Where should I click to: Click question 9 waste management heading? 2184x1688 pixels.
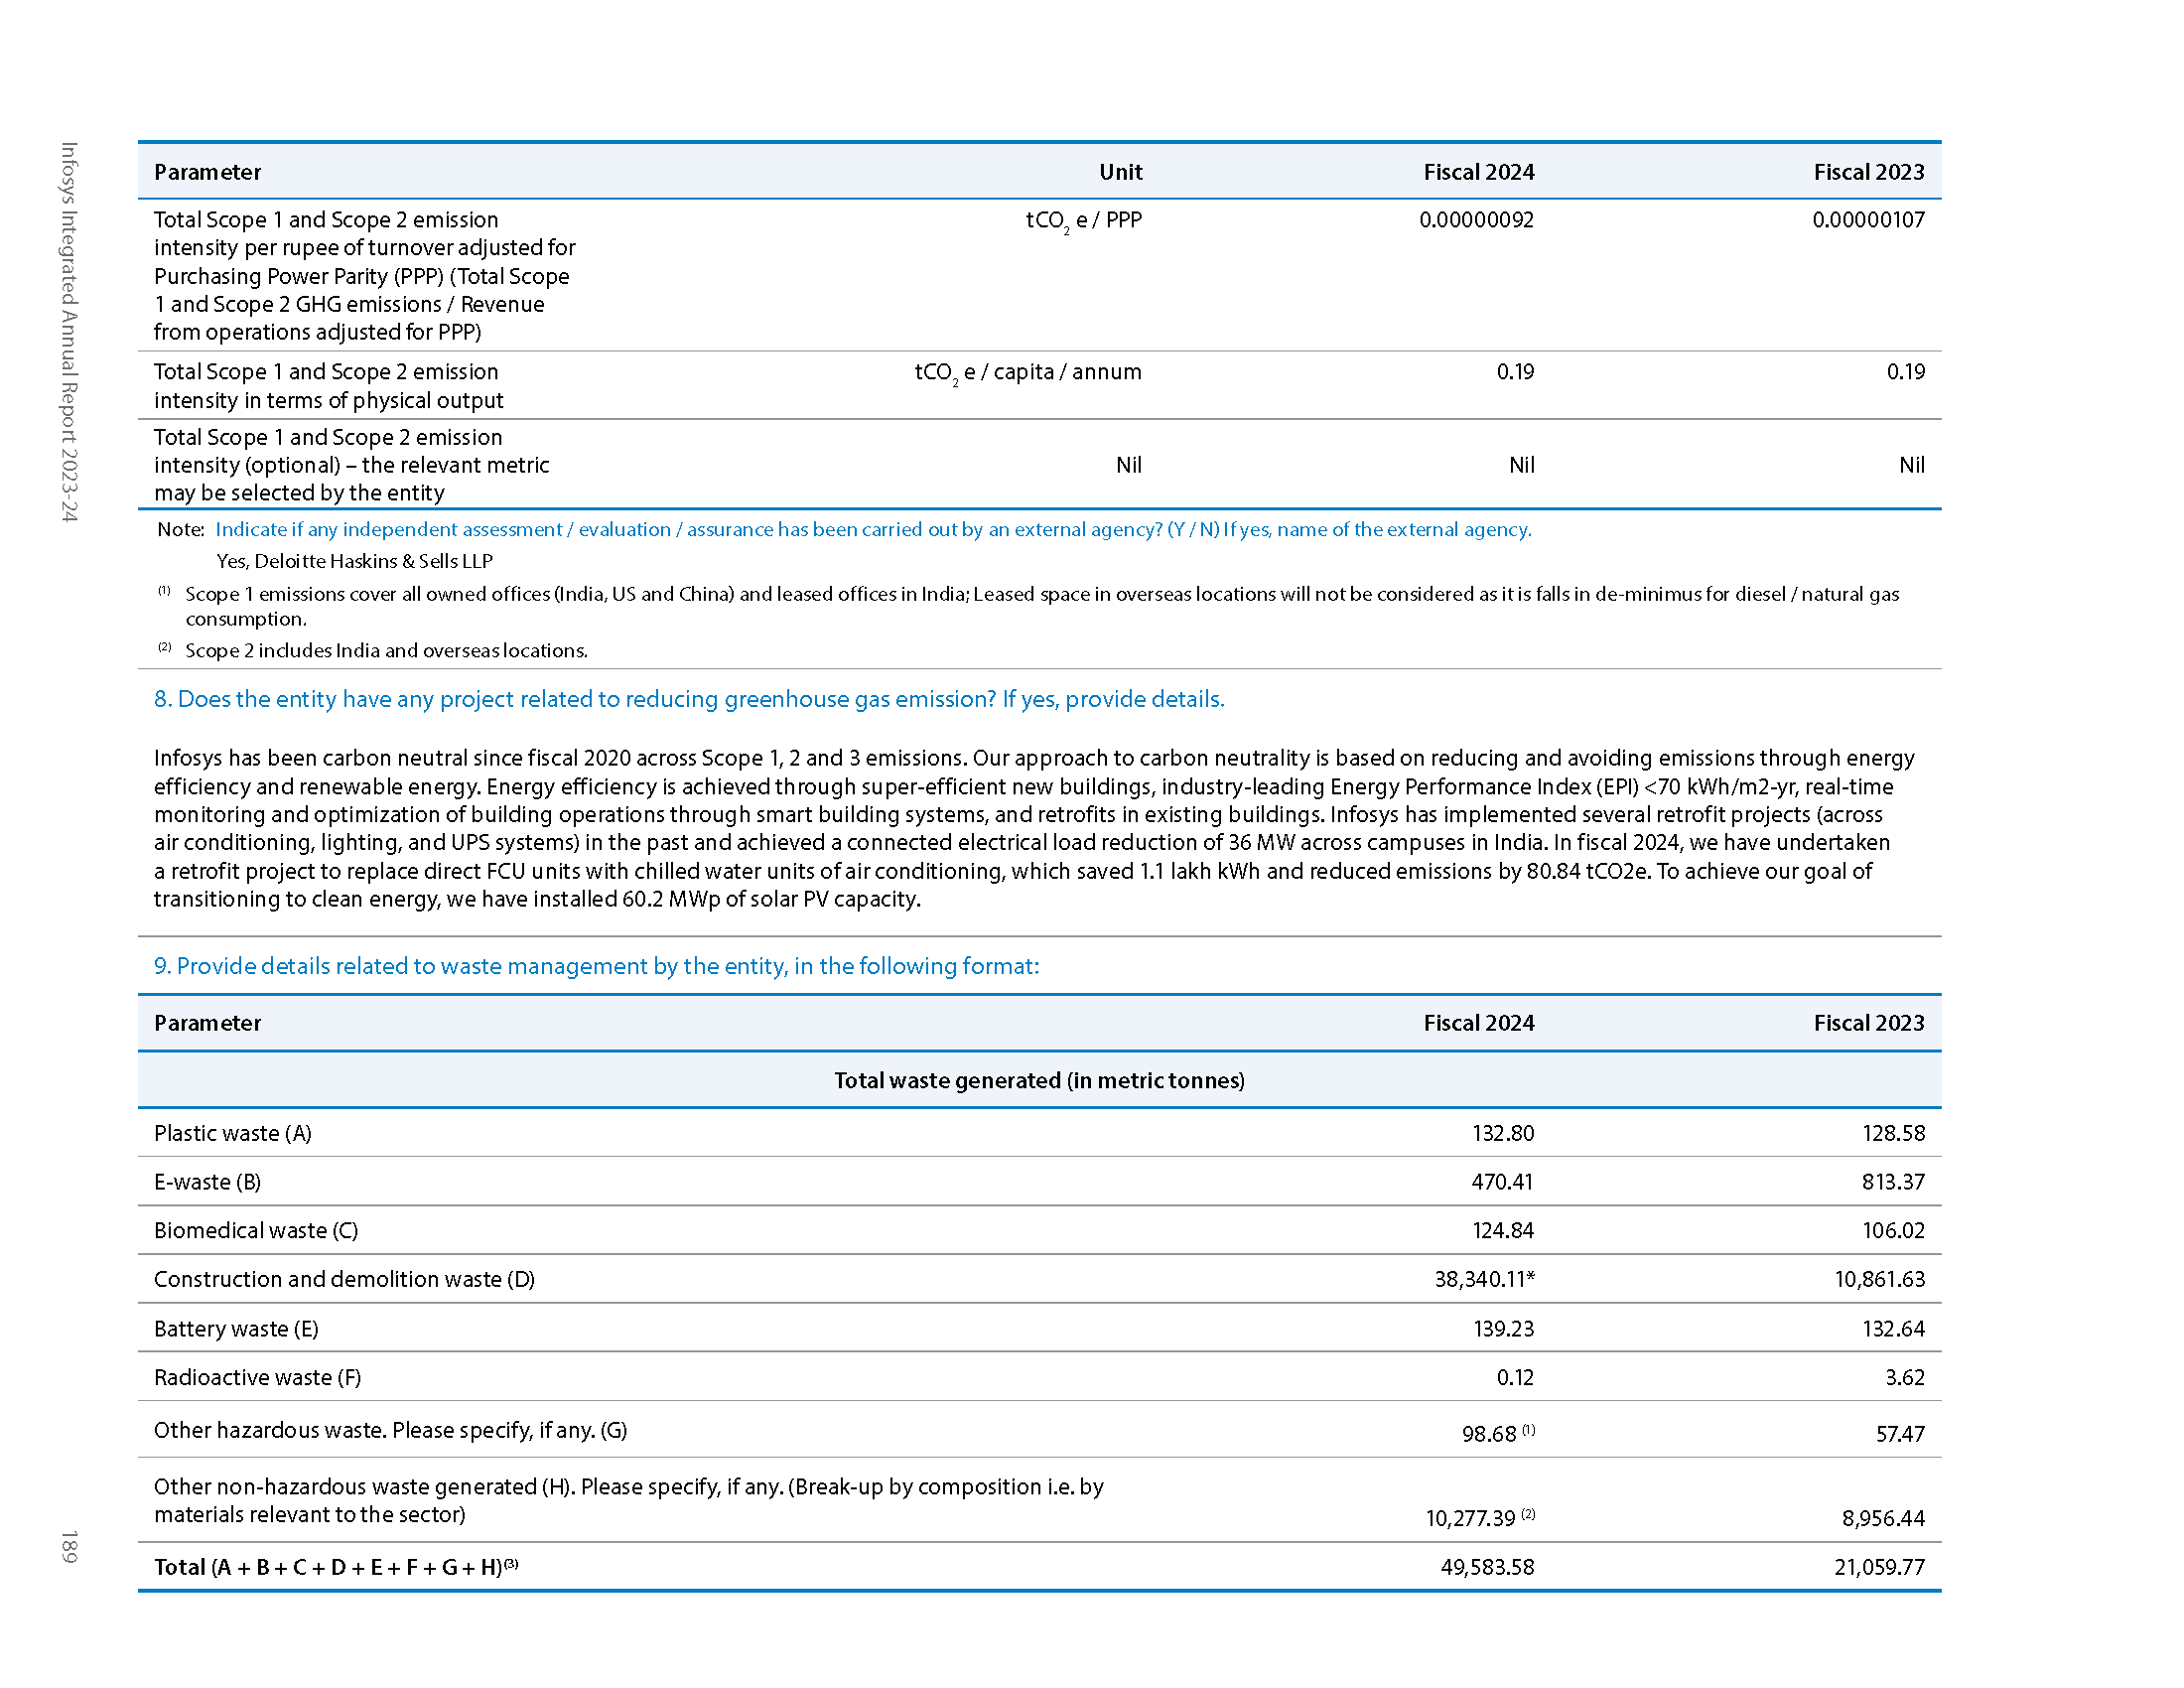point(596,966)
